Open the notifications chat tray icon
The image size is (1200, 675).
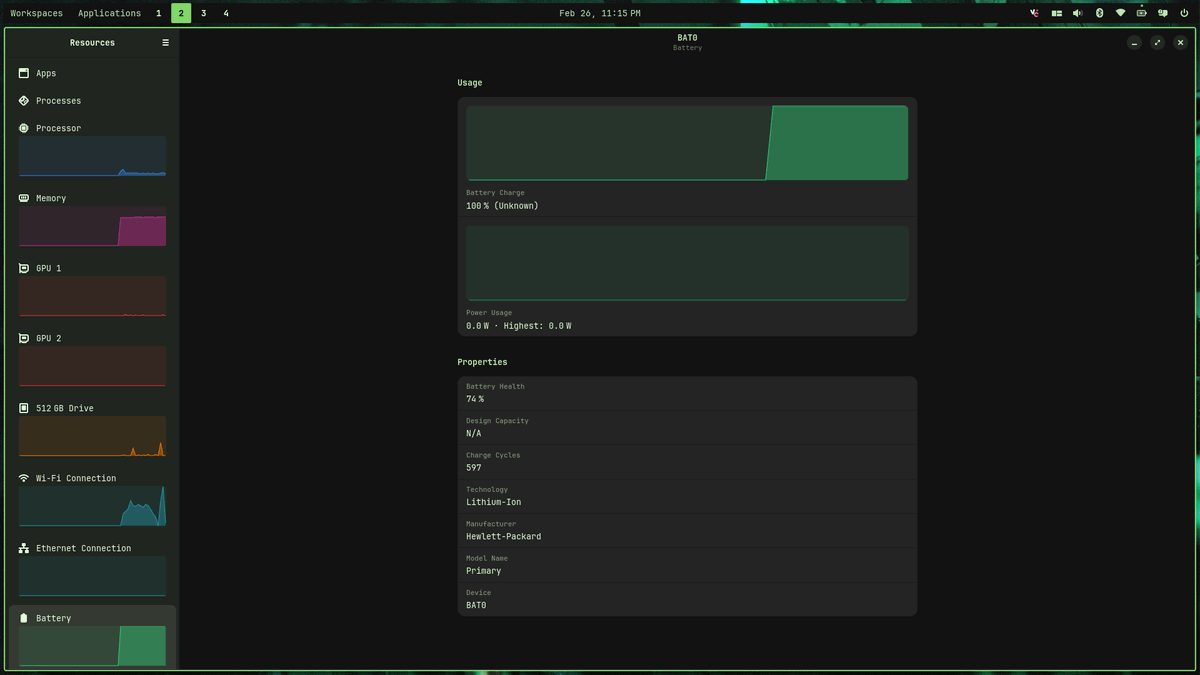1163,13
